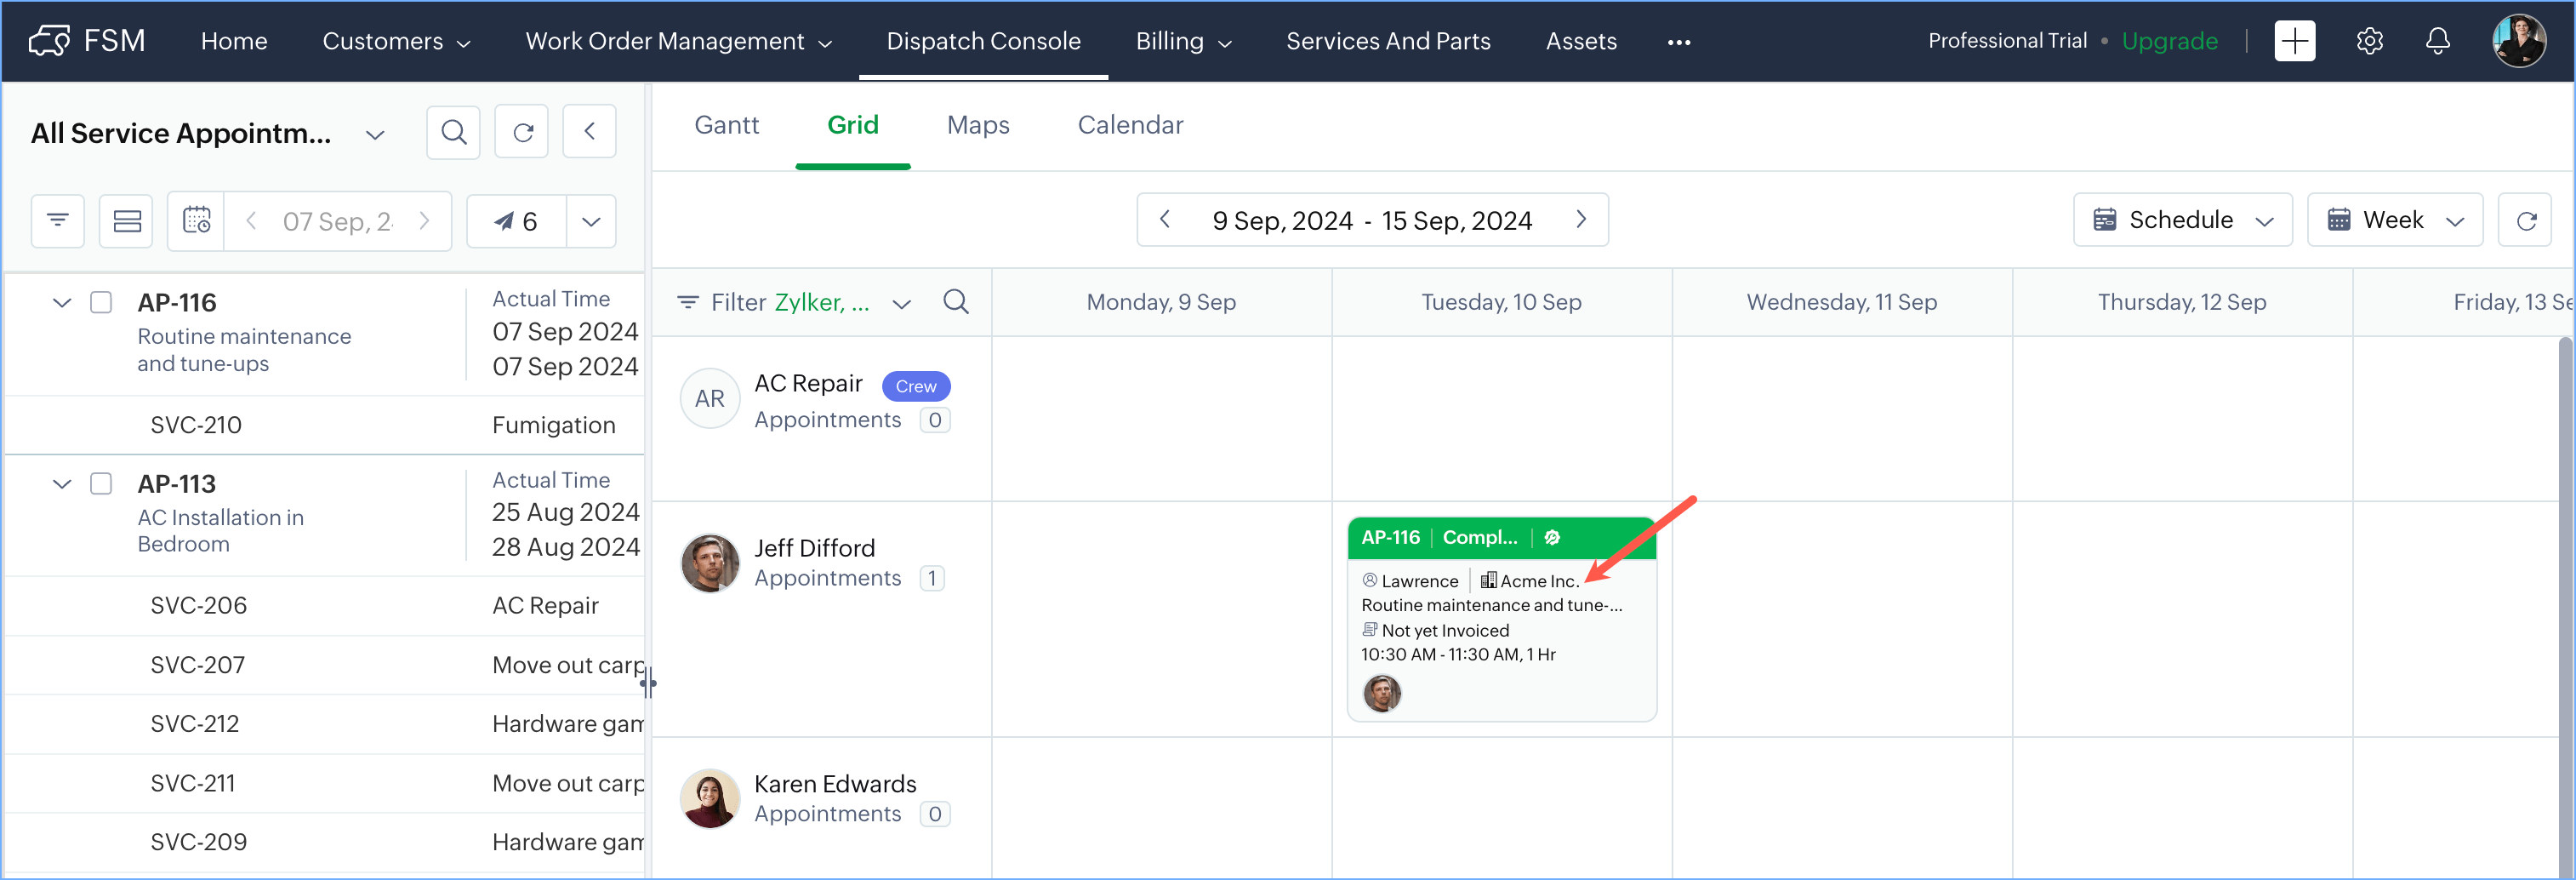
Task: Expand the Schedule dropdown
Action: tap(2182, 220)
